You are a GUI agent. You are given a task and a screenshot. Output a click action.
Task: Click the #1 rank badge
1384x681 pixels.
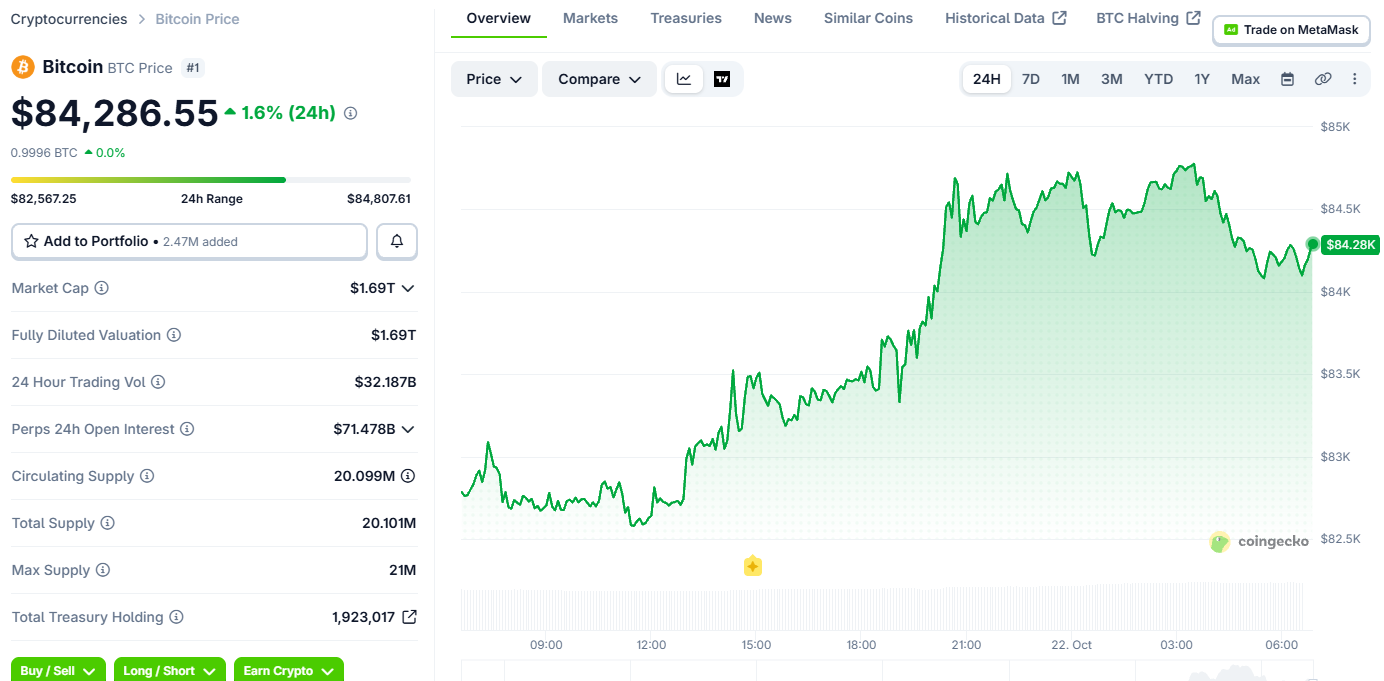193,68
